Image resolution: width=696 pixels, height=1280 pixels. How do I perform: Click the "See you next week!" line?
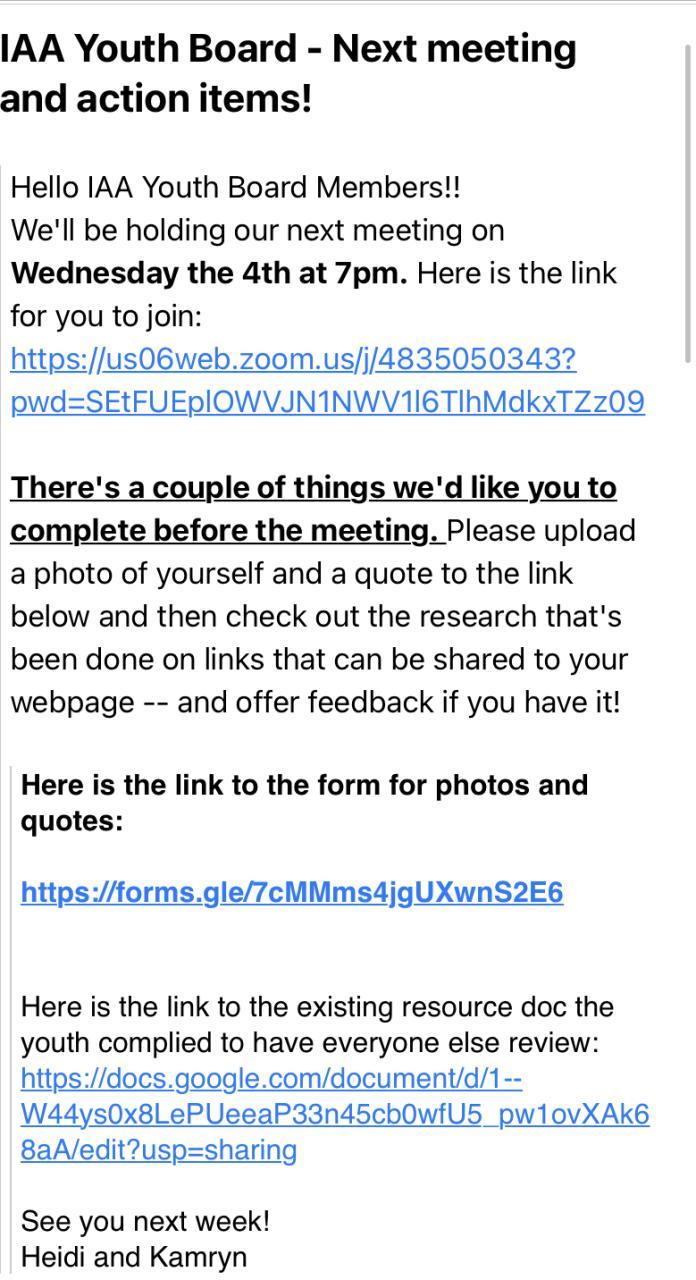point(145,1221)
